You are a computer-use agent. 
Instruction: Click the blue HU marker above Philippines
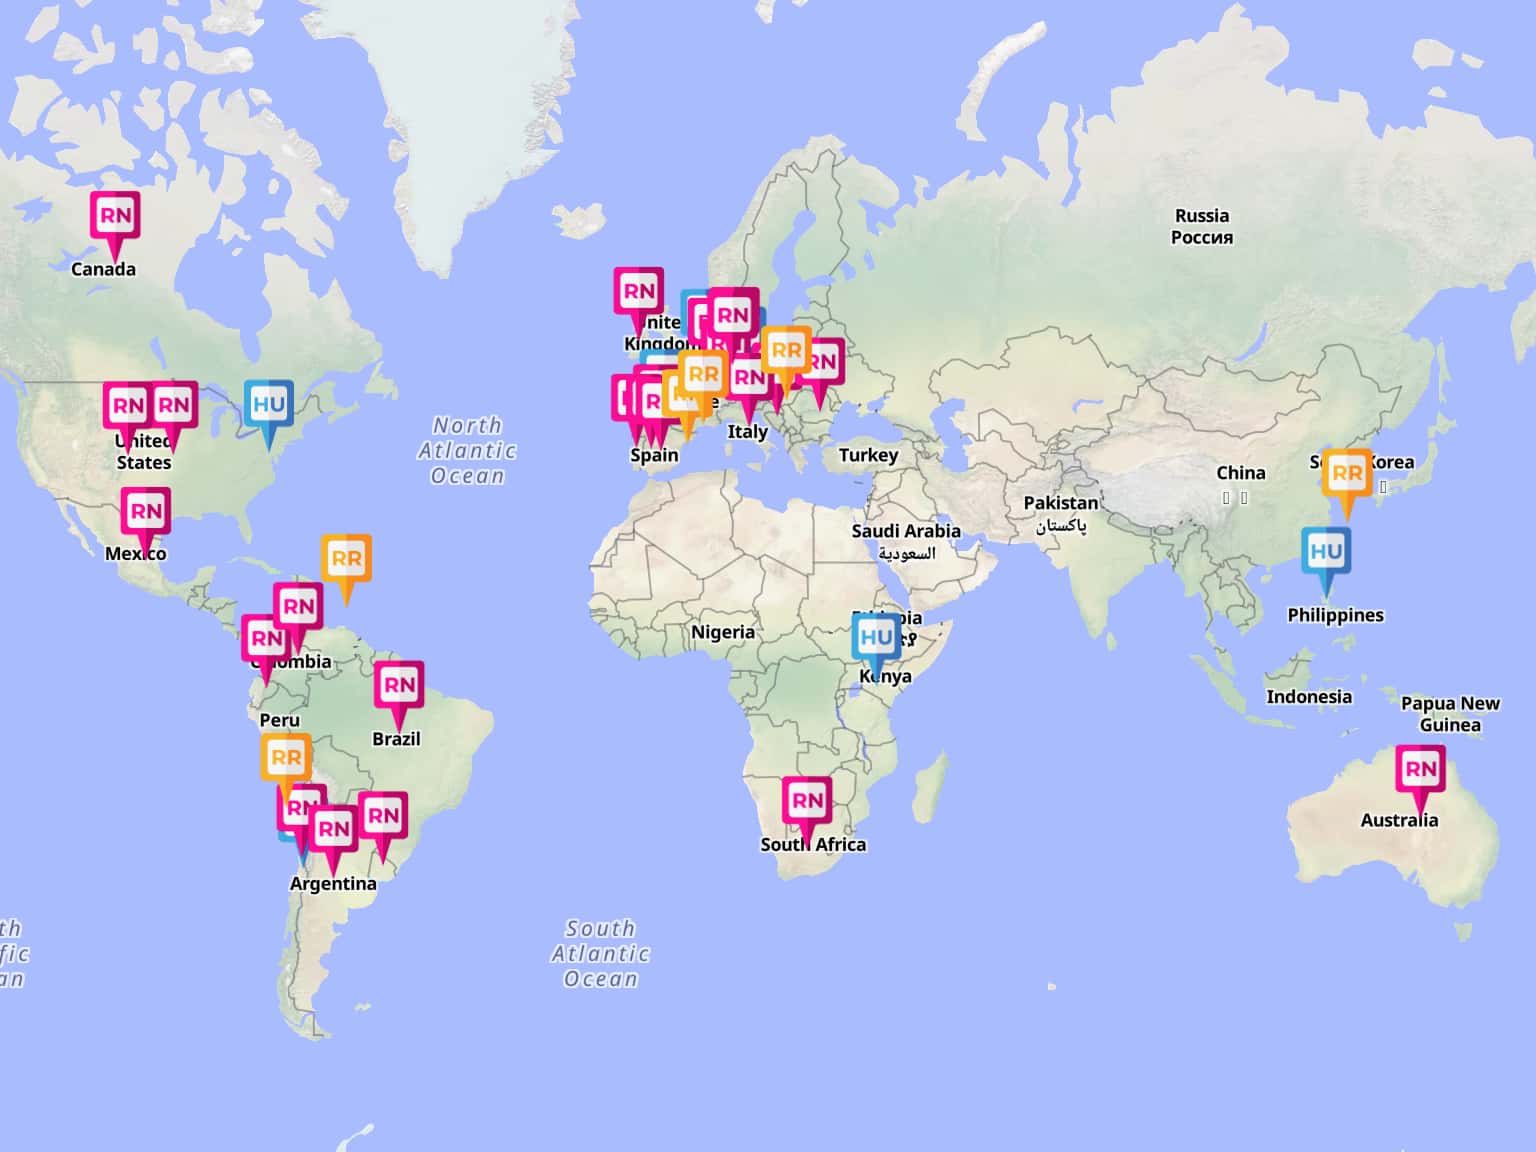pyautogui.click(x=1326, y=552)
